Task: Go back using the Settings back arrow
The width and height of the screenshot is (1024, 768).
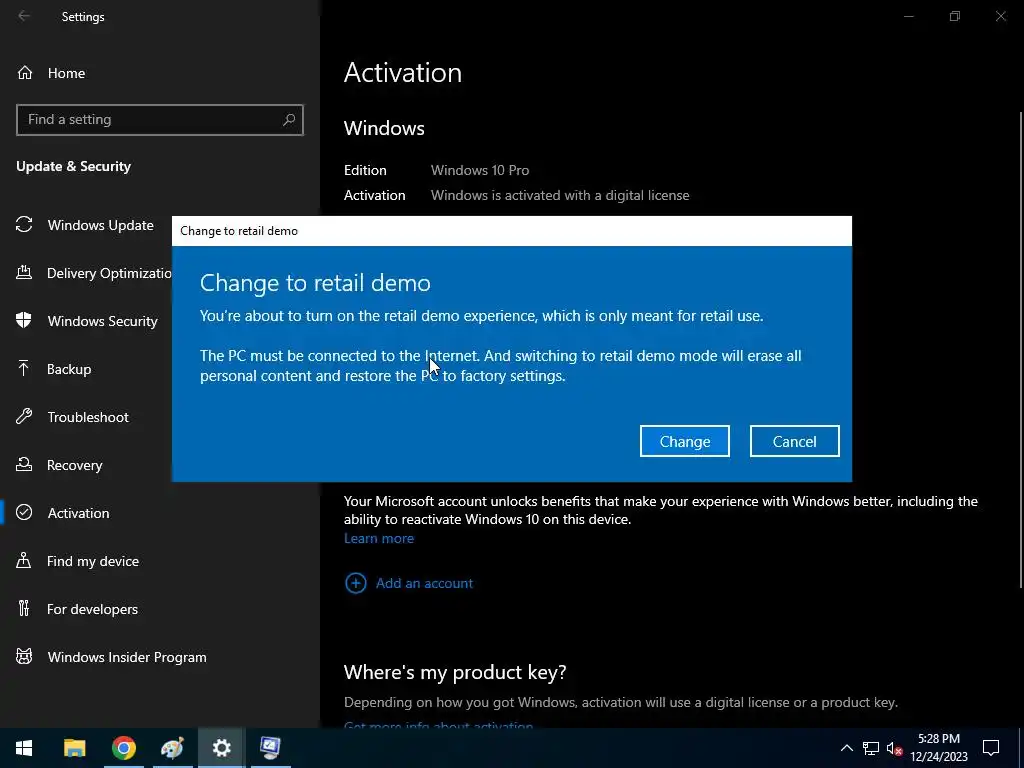Action: coord(24,16)
